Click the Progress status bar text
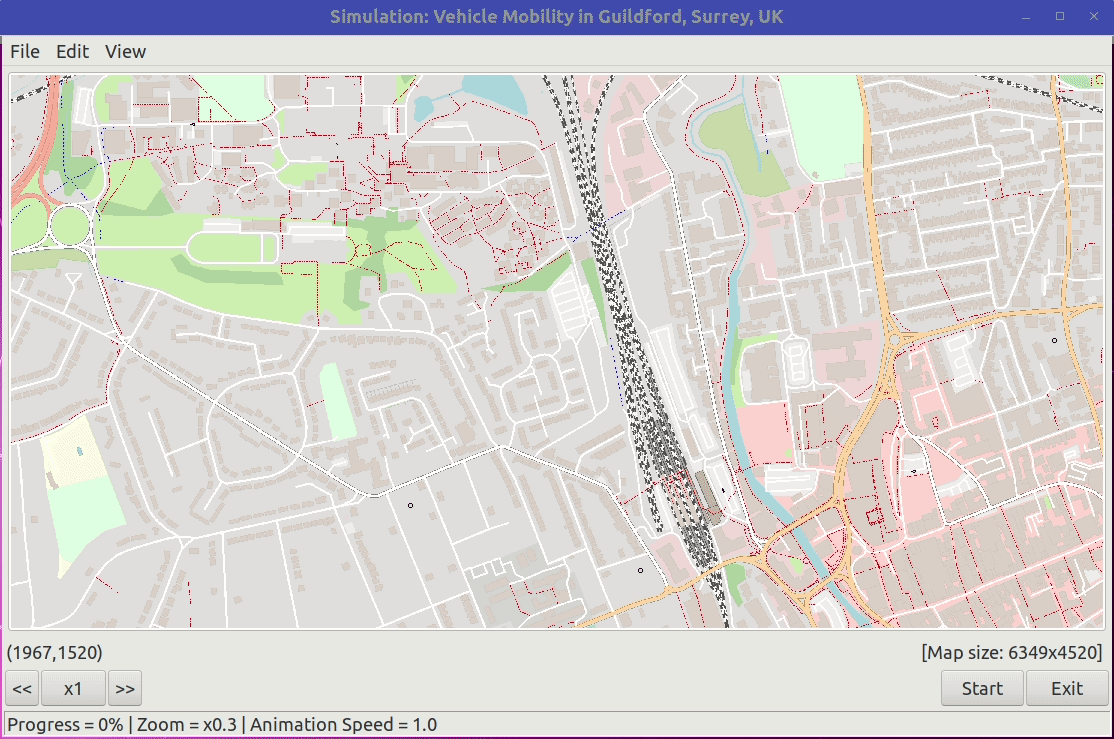The image size is (1114, 739). tap(222, 725)
